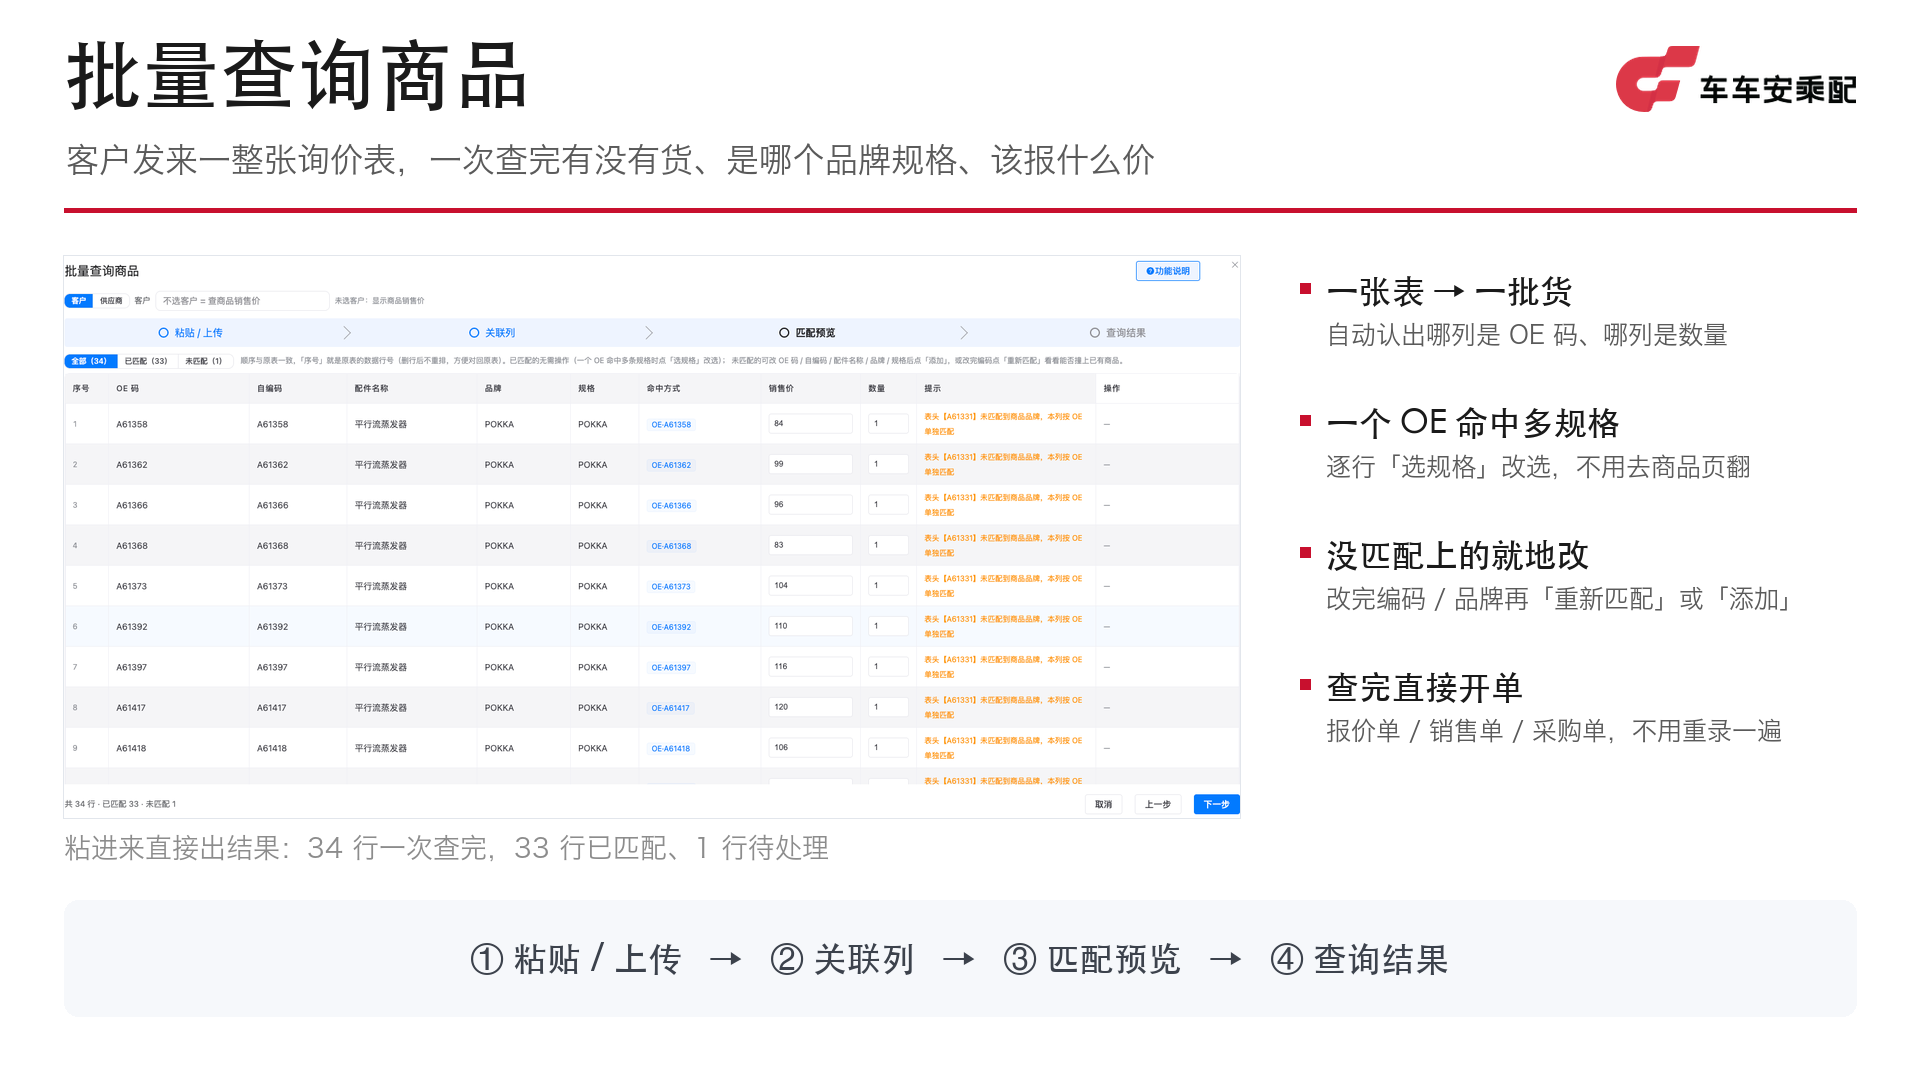Click chevron after 关联列 step
The width and height of the screenshot is (1920, 1080).
coord(649,333)
